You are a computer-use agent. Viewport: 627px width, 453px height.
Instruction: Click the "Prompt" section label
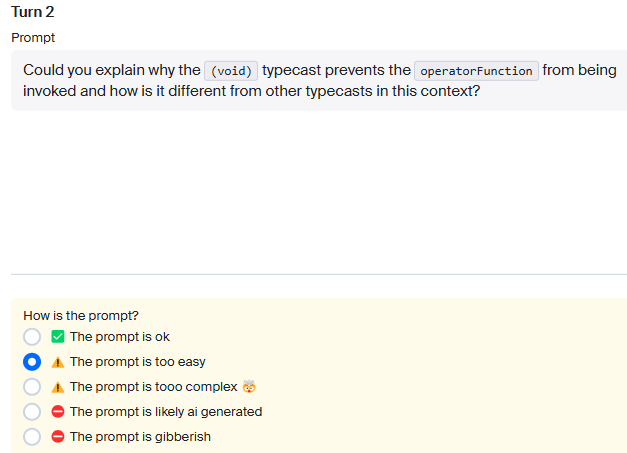33,38
